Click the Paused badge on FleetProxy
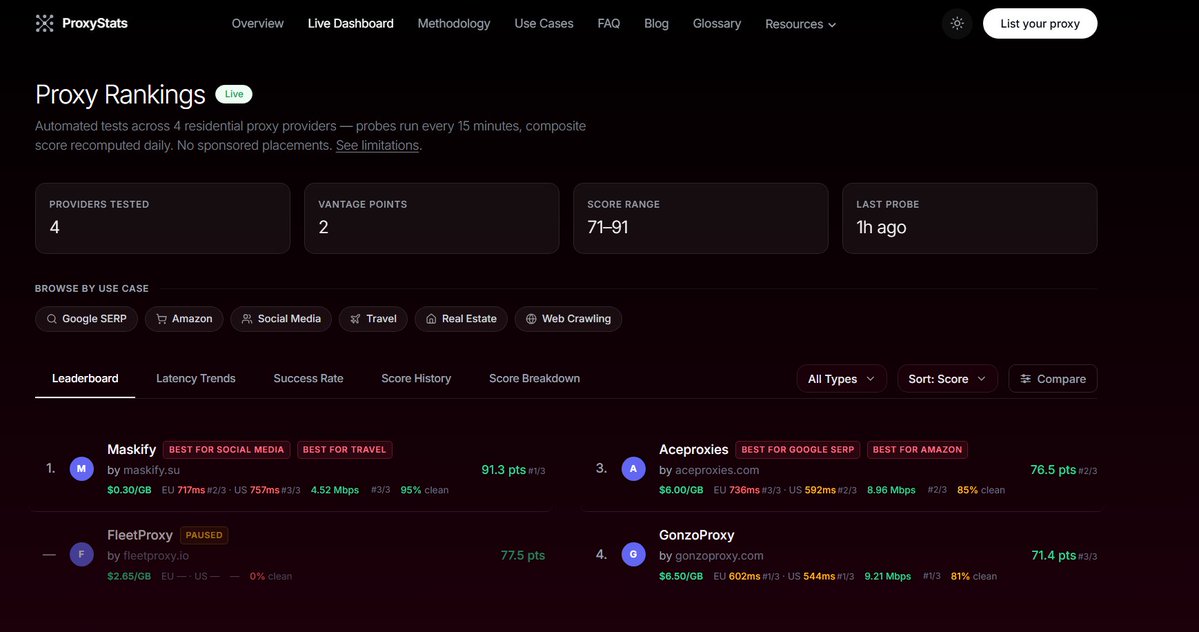The image size is (1199, 632). click(x=204, y=535)
